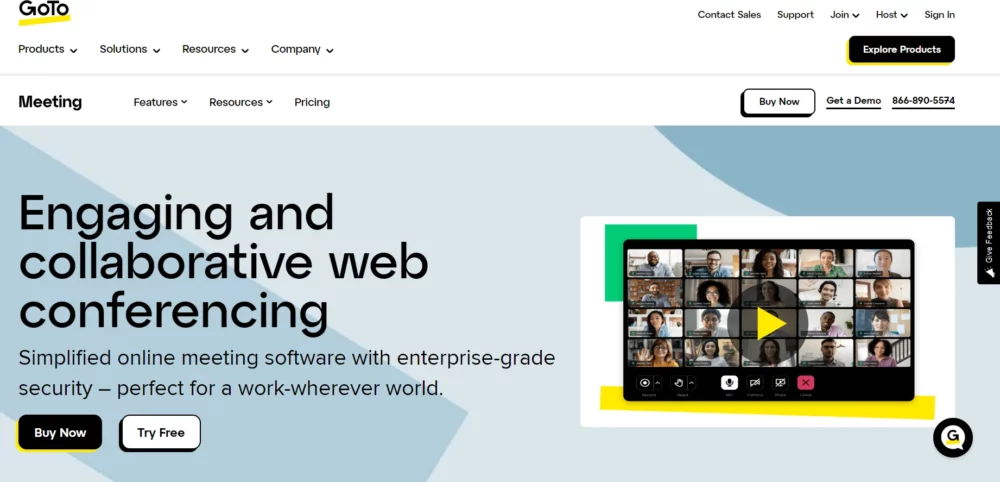
Task: Open the Contact Sales link
Action: pyautogui.click(x=729, y=15)
